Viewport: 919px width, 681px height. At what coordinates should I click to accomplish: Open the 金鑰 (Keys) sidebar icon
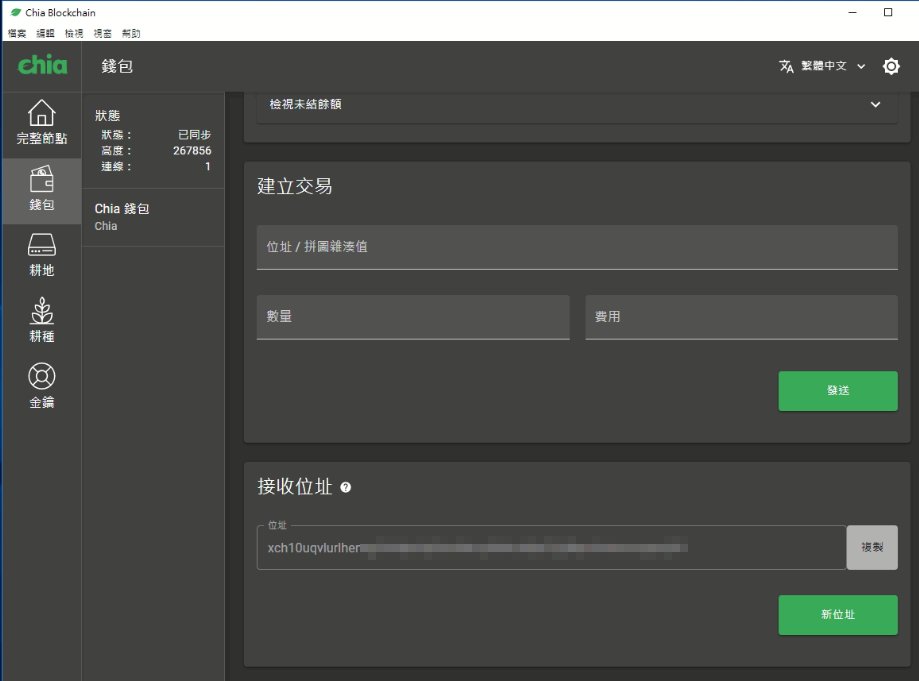41,386
